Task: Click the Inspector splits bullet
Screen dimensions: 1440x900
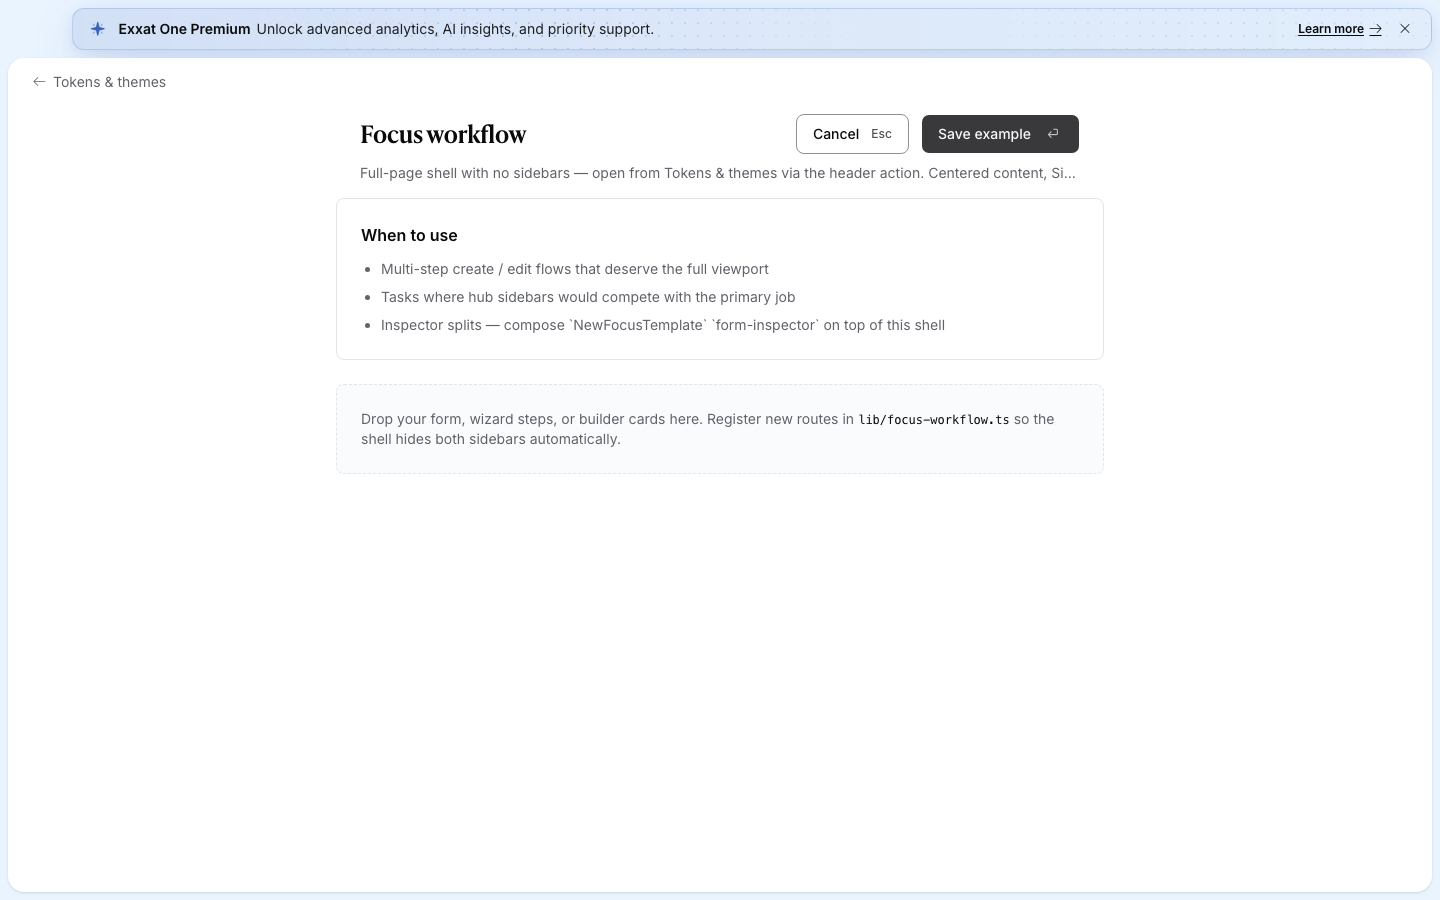Action: click(x=663, y=325)
